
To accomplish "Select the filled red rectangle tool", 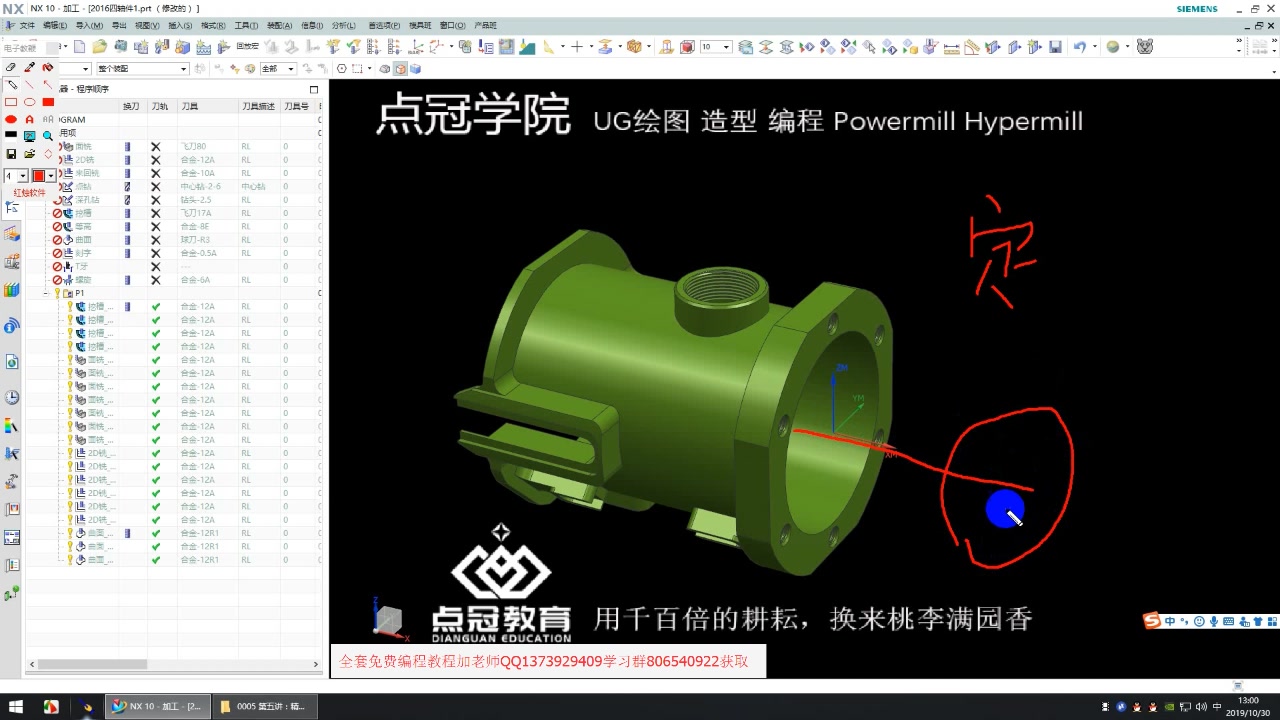I will (x=47, y=102).
